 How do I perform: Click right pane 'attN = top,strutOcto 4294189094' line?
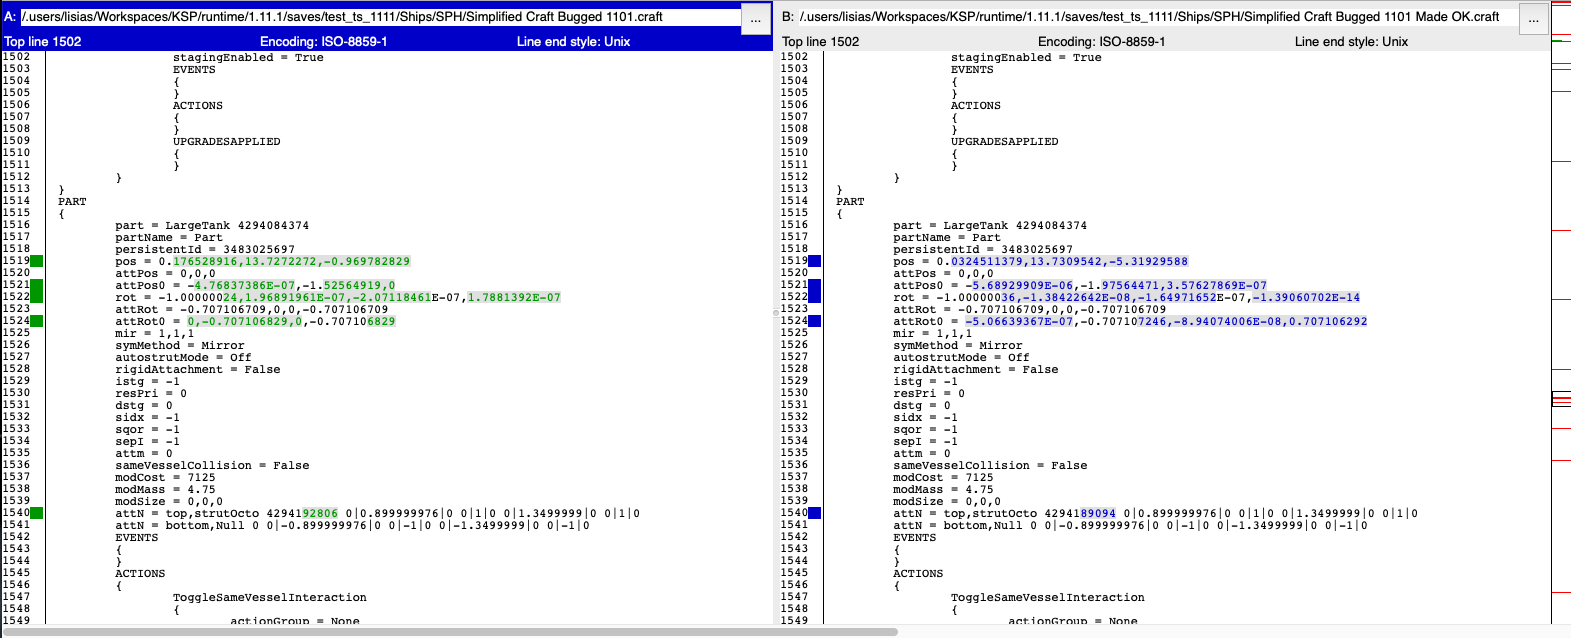1156,513
